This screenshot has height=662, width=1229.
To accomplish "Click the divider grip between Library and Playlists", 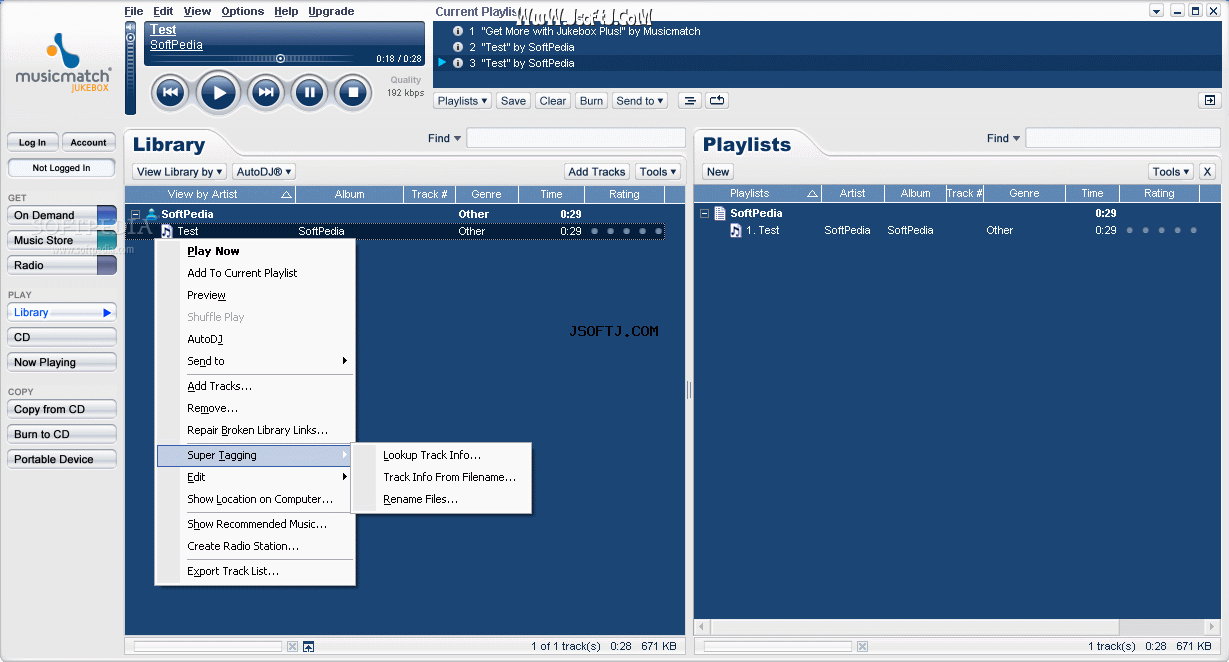I will coord(689,390).
